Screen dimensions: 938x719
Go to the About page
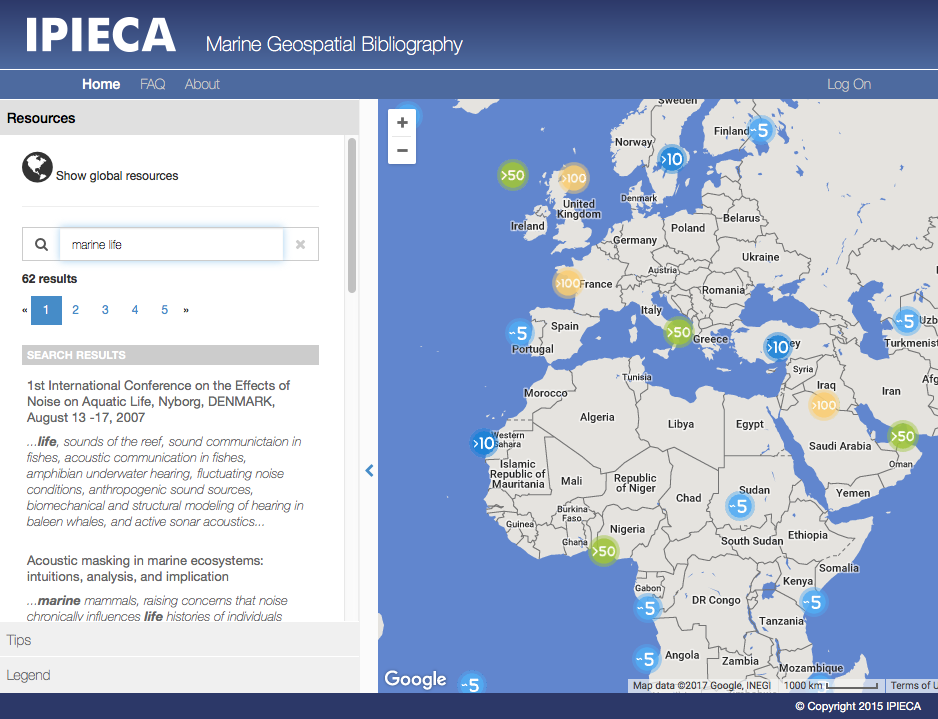(202, 84)
